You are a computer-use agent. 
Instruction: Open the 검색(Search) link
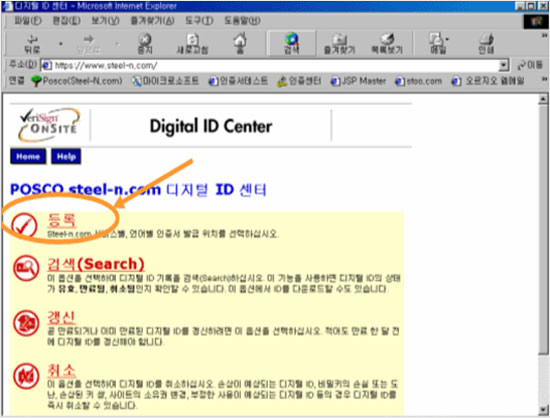[x=96, y=264]
